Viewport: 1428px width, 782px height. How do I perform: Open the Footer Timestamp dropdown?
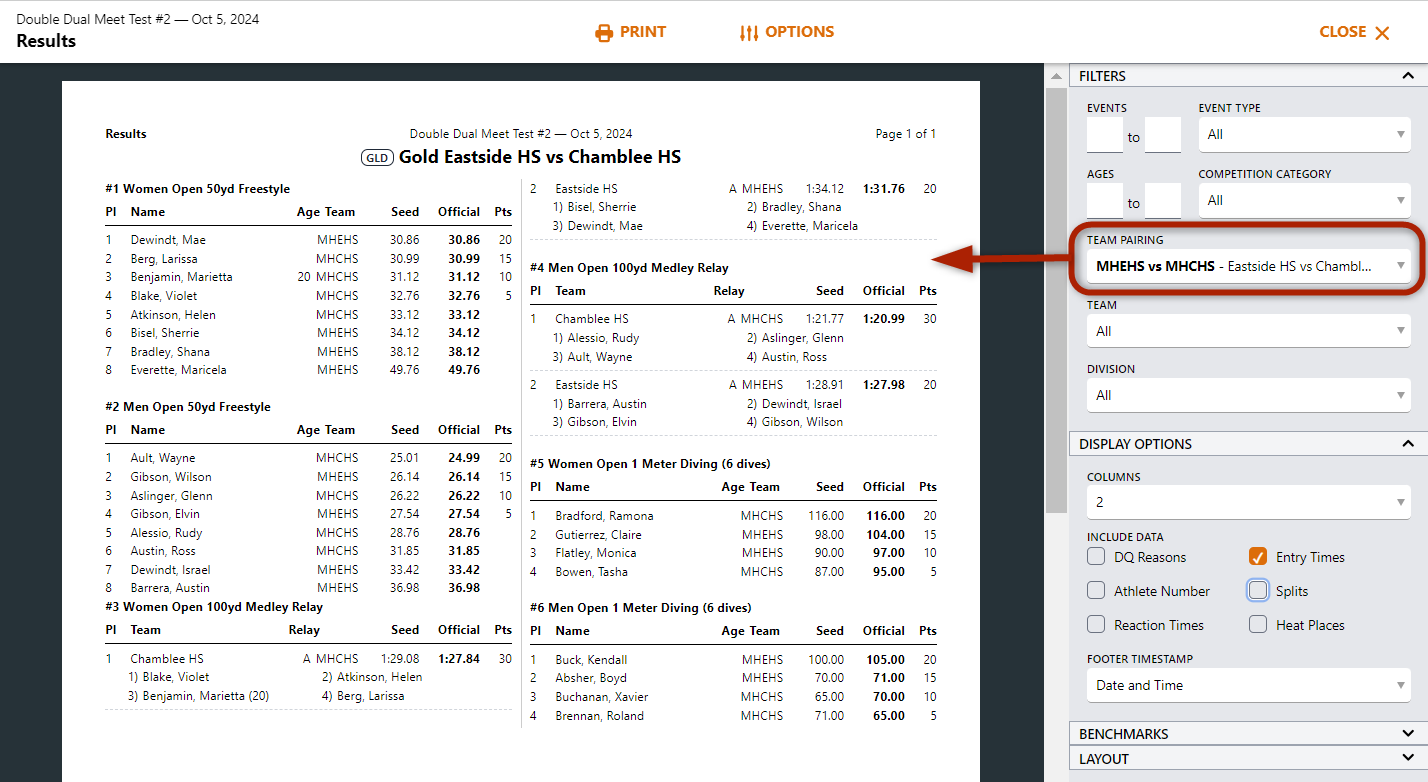point(1247,685)
